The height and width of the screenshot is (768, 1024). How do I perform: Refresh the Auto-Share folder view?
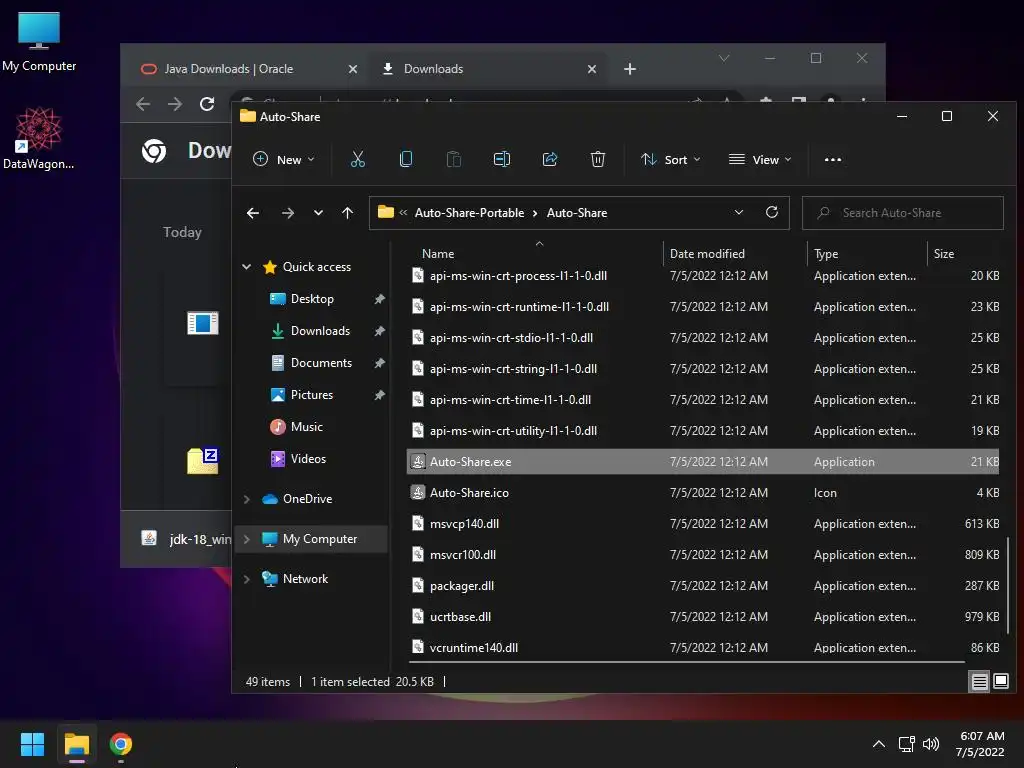[772, 213]
